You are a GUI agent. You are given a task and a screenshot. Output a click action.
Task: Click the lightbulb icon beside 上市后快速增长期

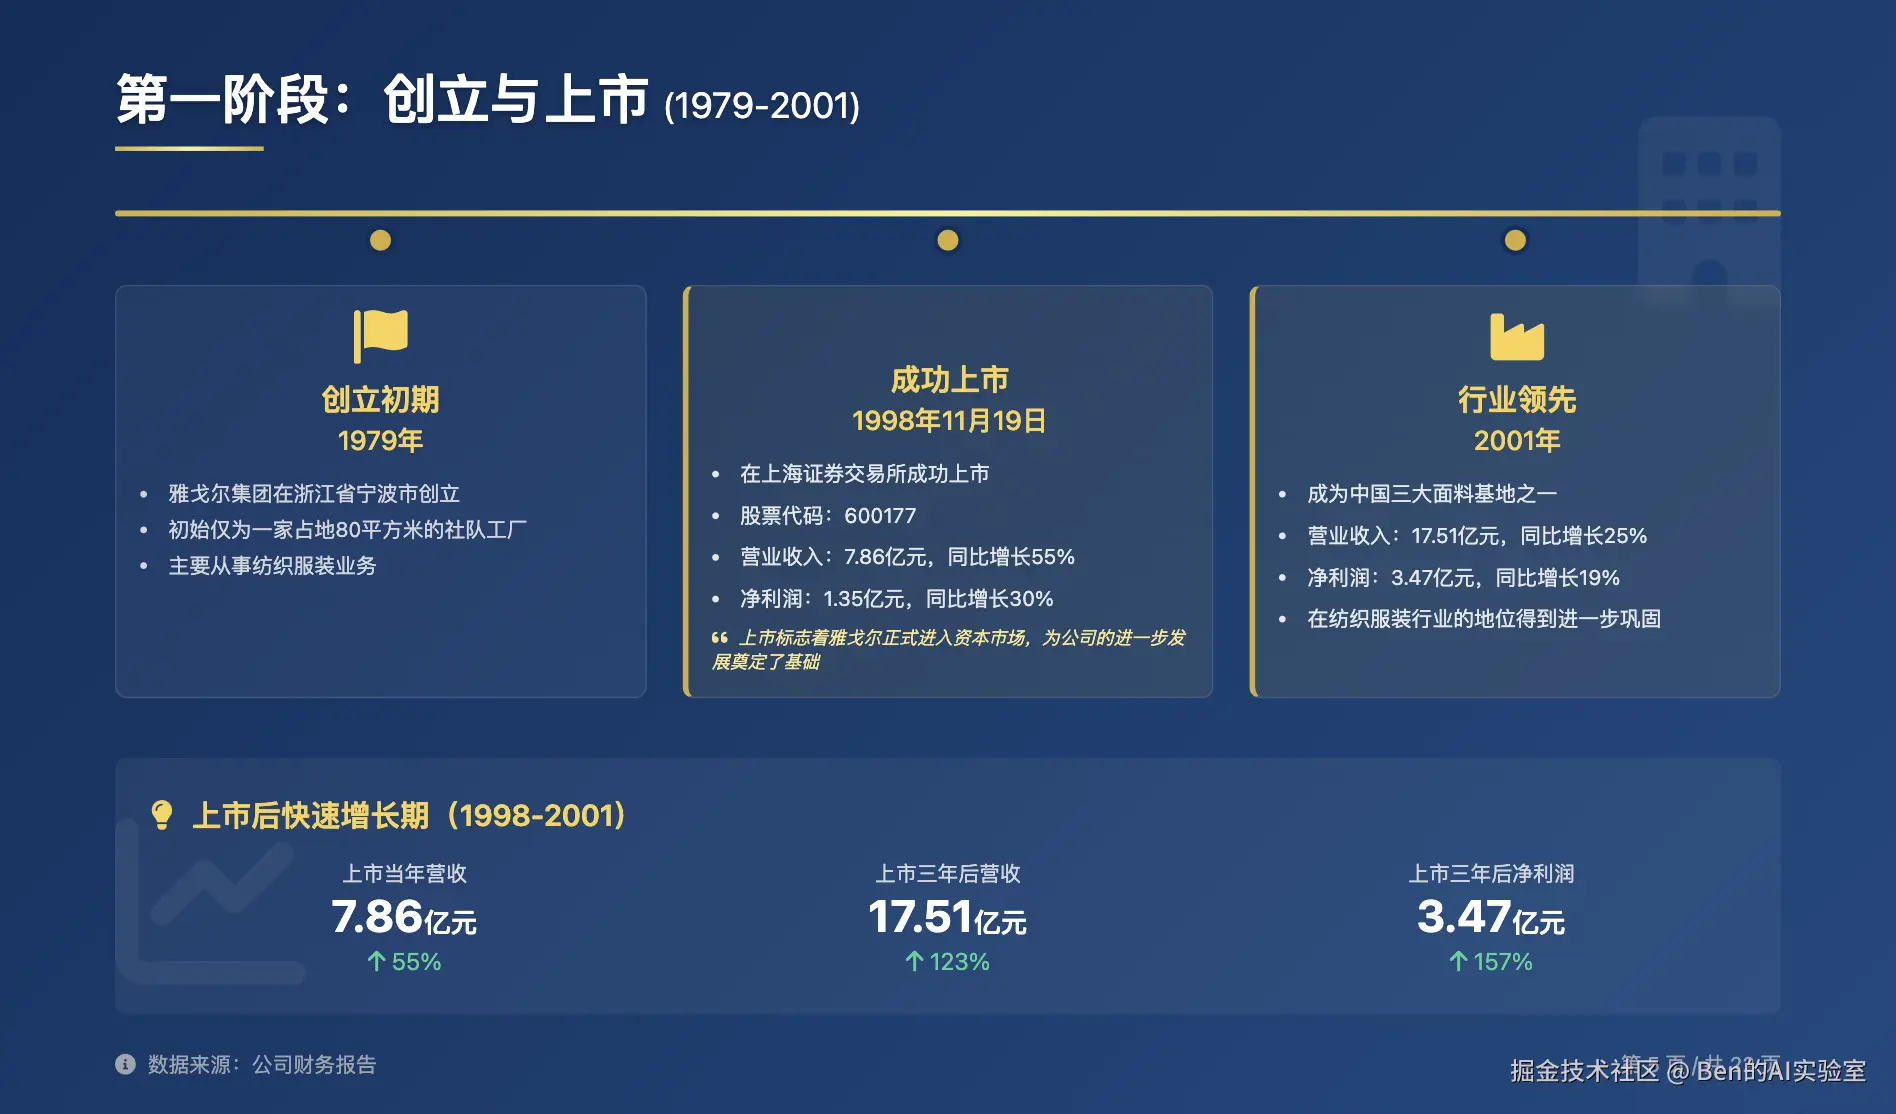click(162, 815)
